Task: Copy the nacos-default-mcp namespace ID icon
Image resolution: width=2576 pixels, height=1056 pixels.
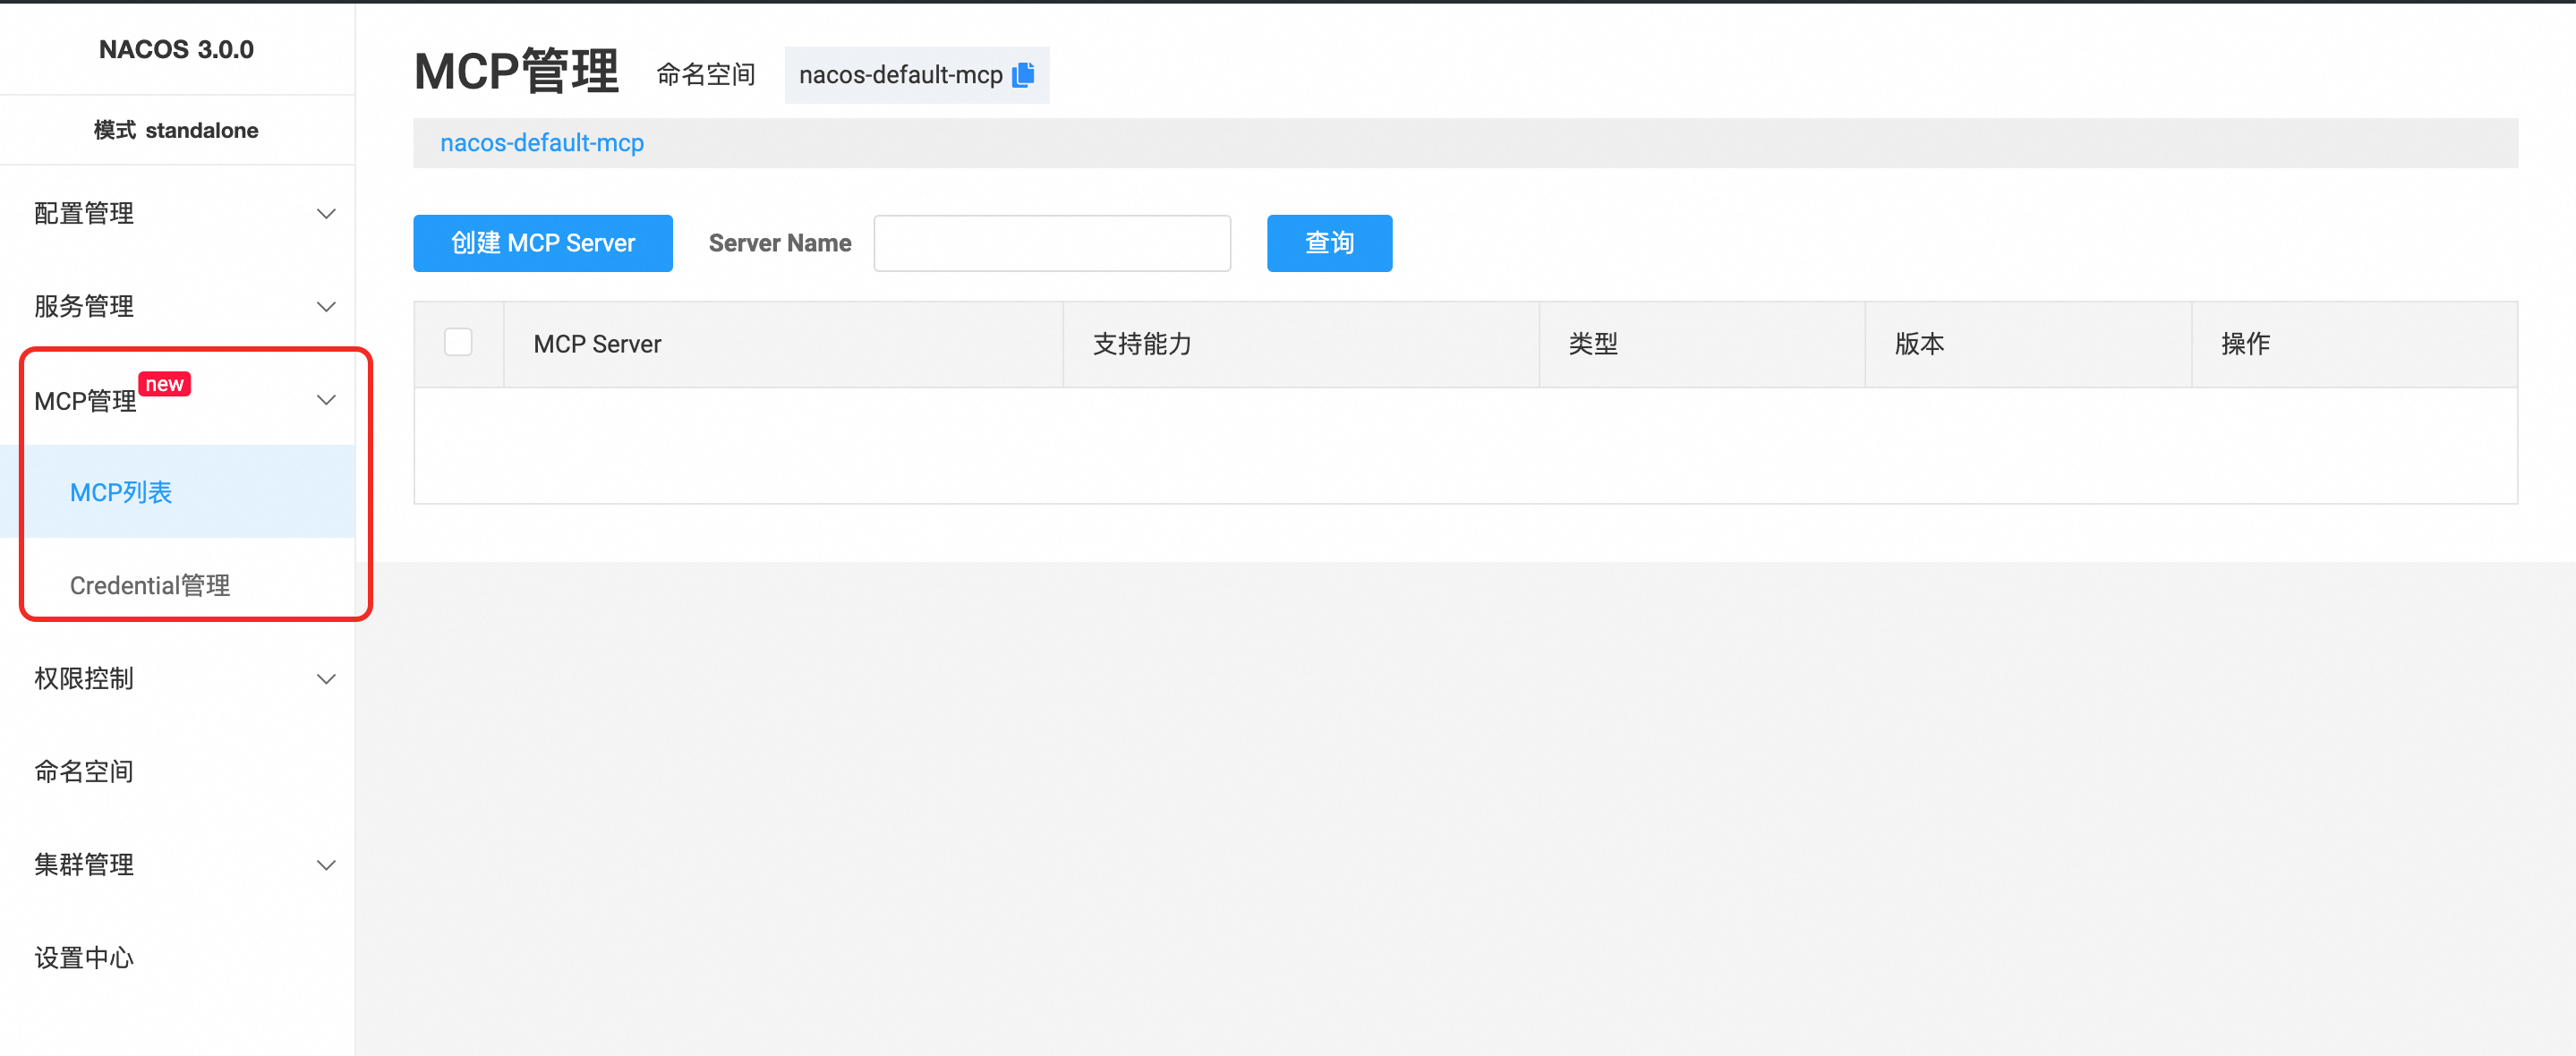Action: click(x=1023, y=75)
